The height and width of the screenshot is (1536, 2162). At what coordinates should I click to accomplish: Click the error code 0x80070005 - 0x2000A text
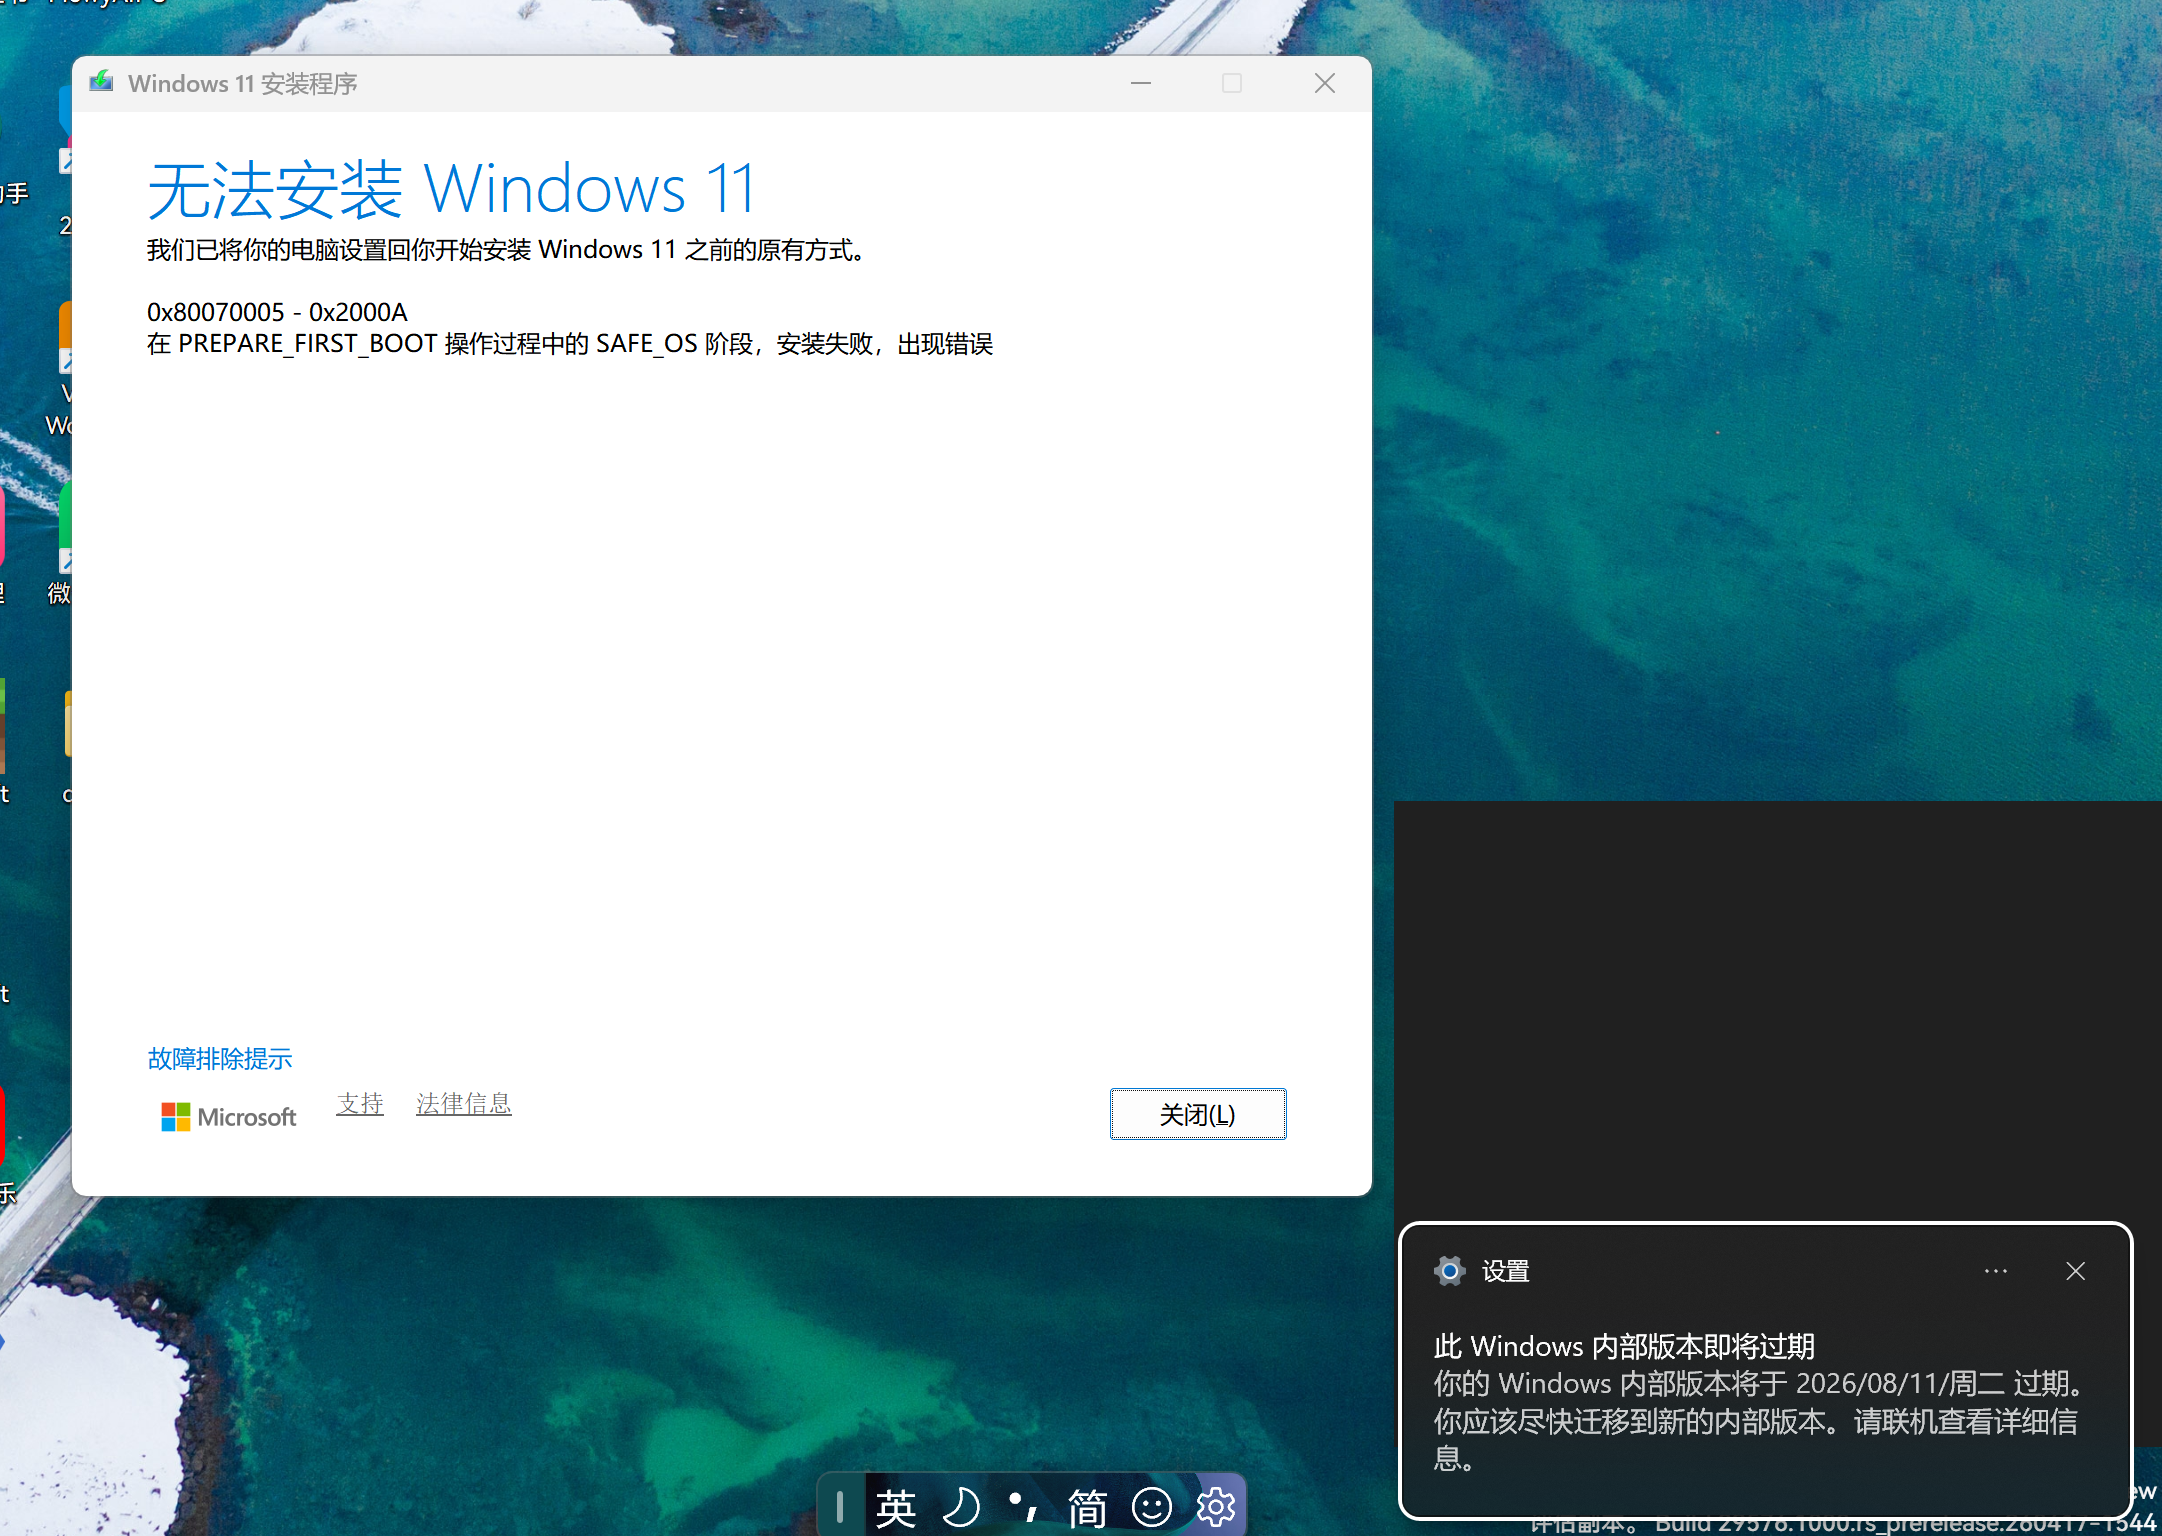pyautogui.click(x=277, y=312)
